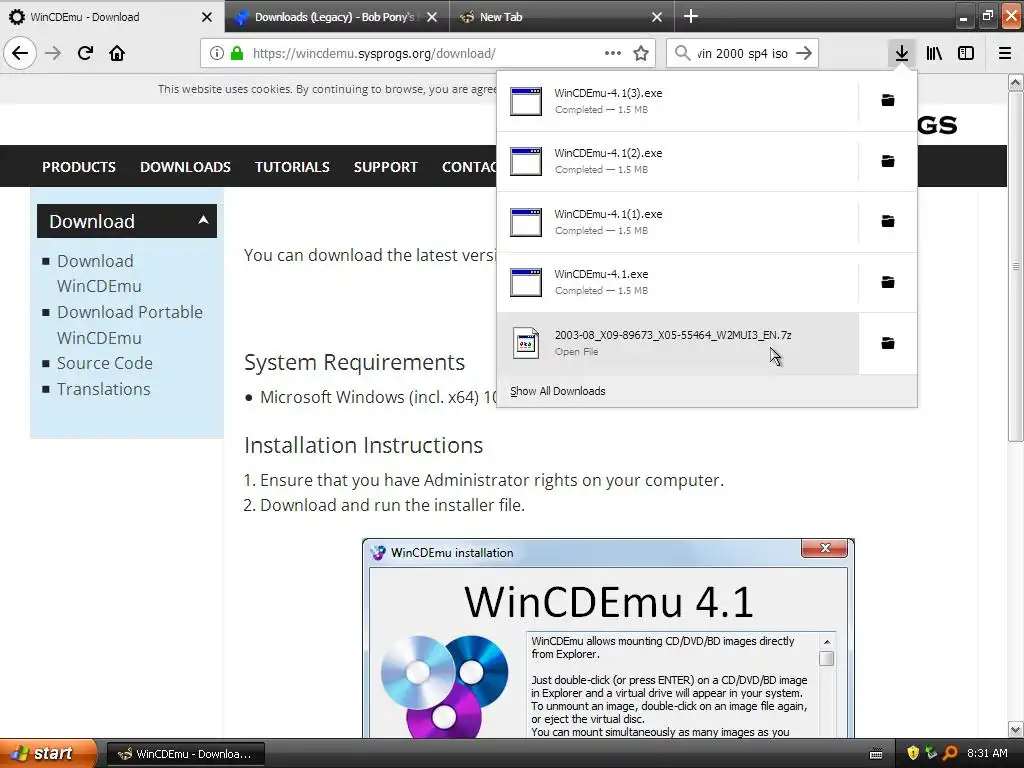Click the orange magnifier tray icon
Screen dimensions: 1024x768
pyautogui.click(x=950, y=754)
